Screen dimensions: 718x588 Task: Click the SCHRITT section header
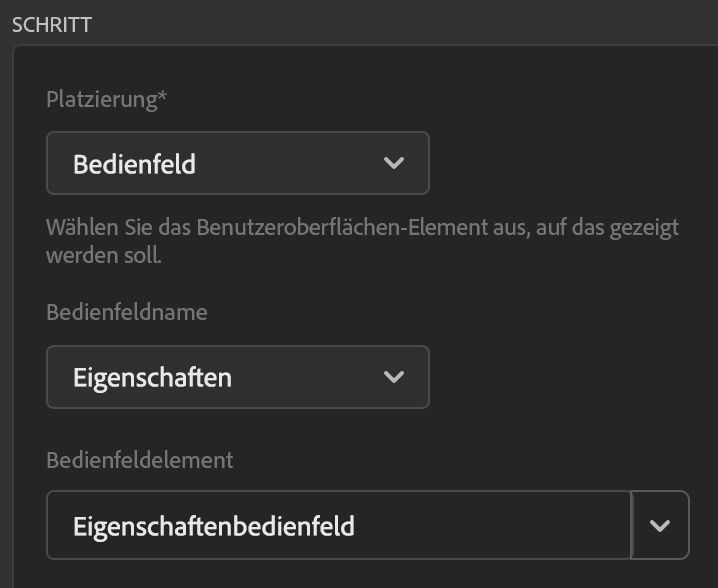pyautogui.click(x=52, y=25)
